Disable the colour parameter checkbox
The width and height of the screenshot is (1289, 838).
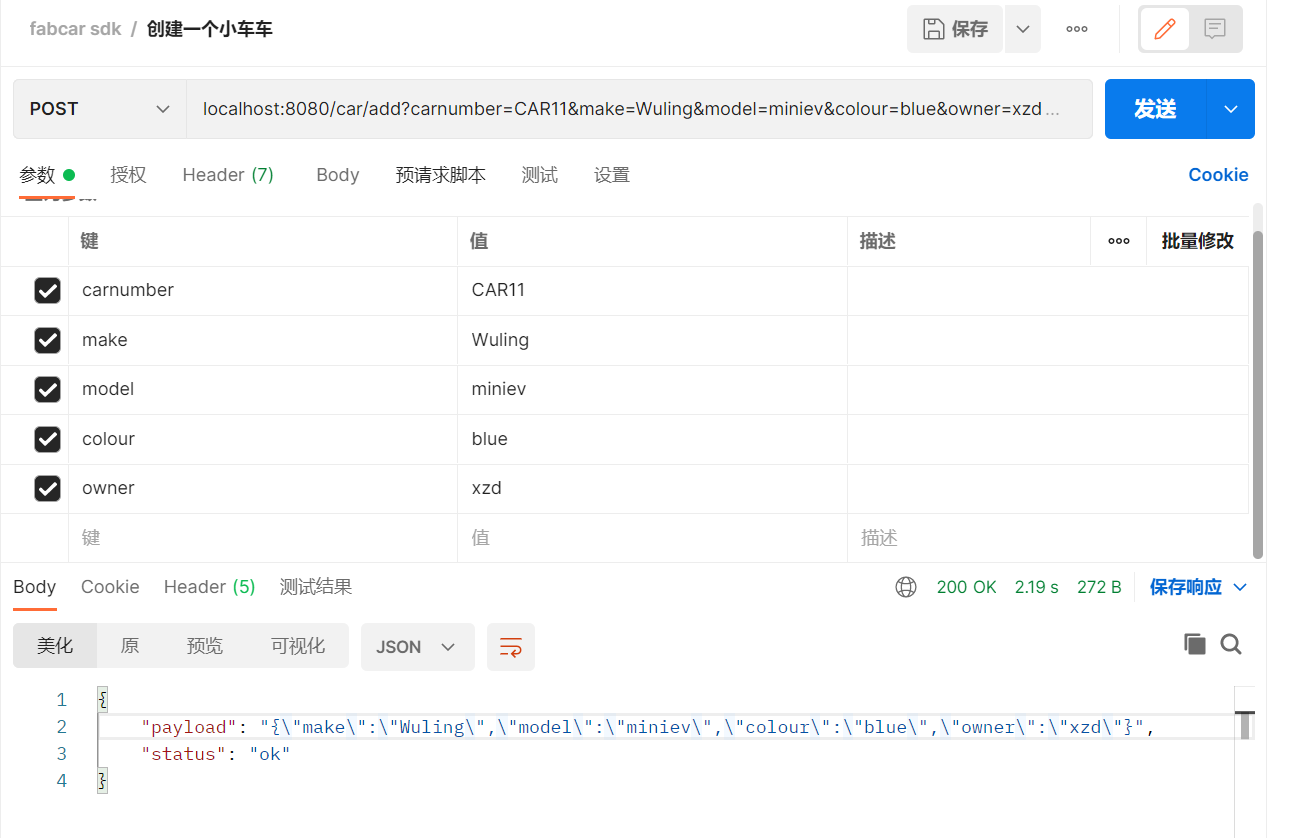[x=47, y=438]
